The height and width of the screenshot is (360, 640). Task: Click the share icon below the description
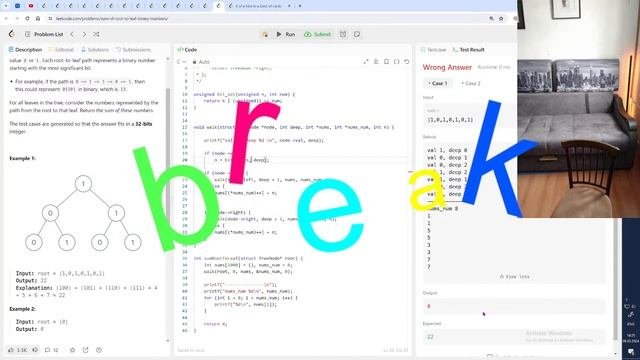pyautogui.click(x=85, y=350)
